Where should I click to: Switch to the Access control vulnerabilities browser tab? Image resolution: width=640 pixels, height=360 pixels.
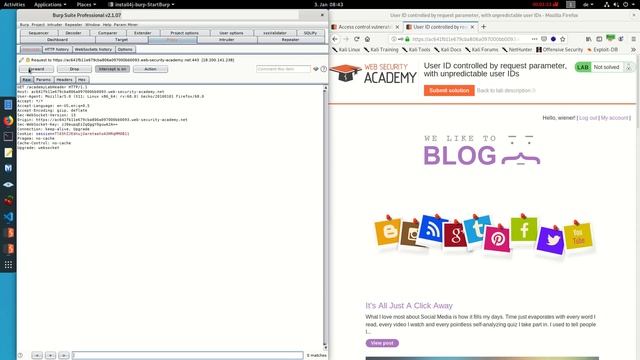click(x=365, y=27)
